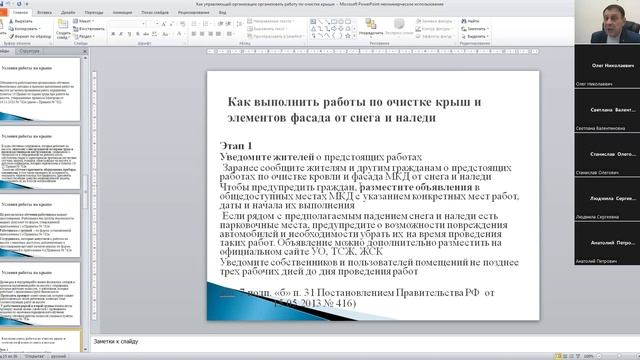This screenshot has width=640, height=360.
Task: Clear all formatting button
Action: coord(182,24)
